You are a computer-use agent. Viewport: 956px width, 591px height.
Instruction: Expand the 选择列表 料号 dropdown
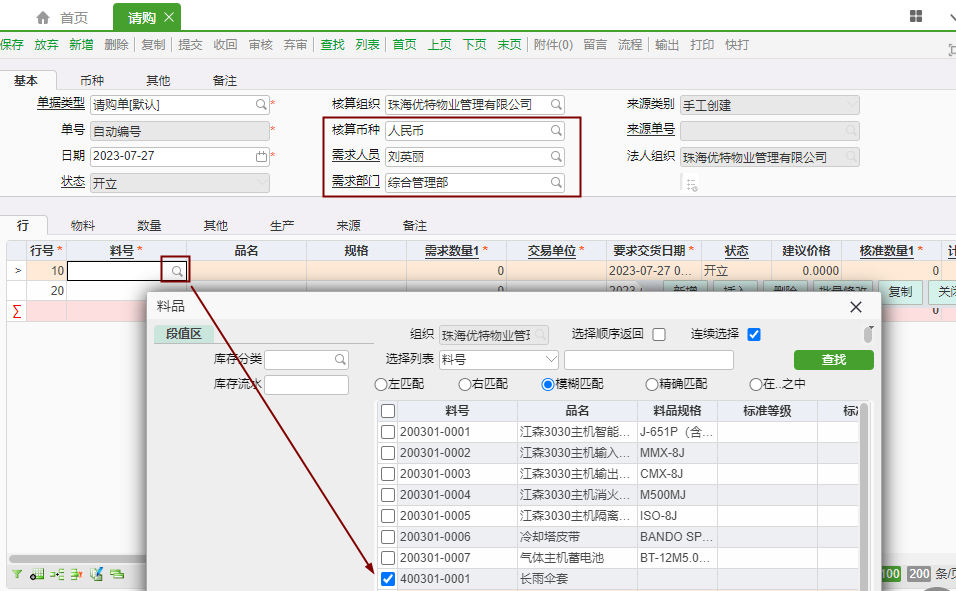coord(551,359)
